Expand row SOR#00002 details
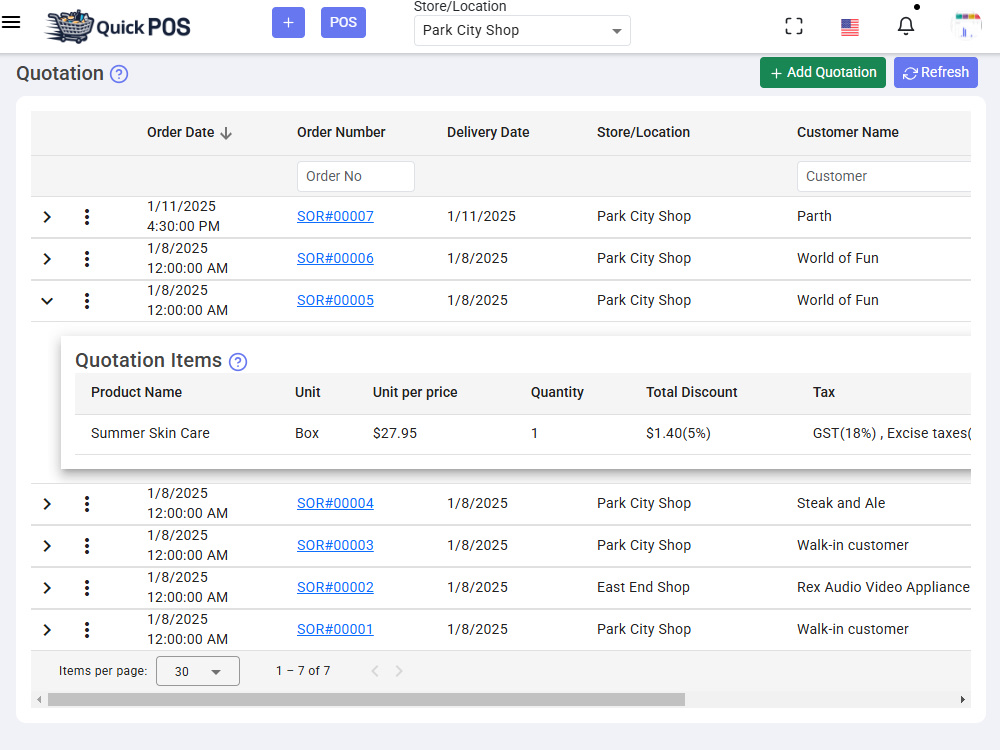 pyautogui.click(x=47, y=588)
